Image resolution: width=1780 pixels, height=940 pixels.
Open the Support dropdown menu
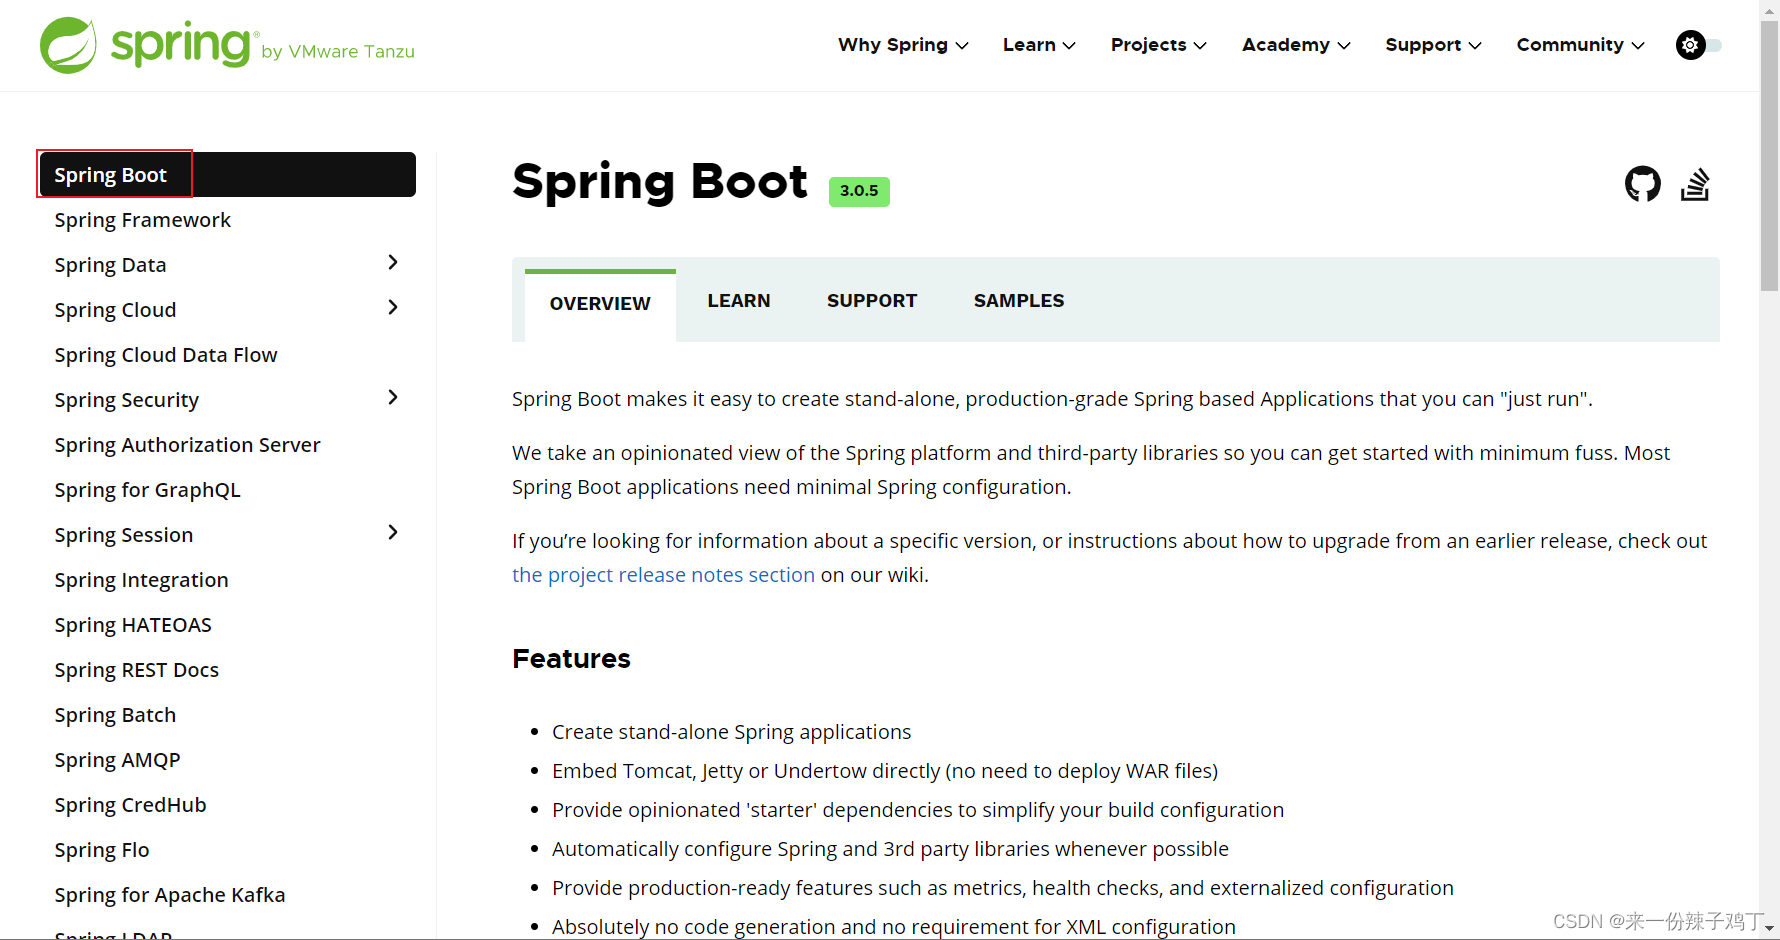tap(1433, 45)
